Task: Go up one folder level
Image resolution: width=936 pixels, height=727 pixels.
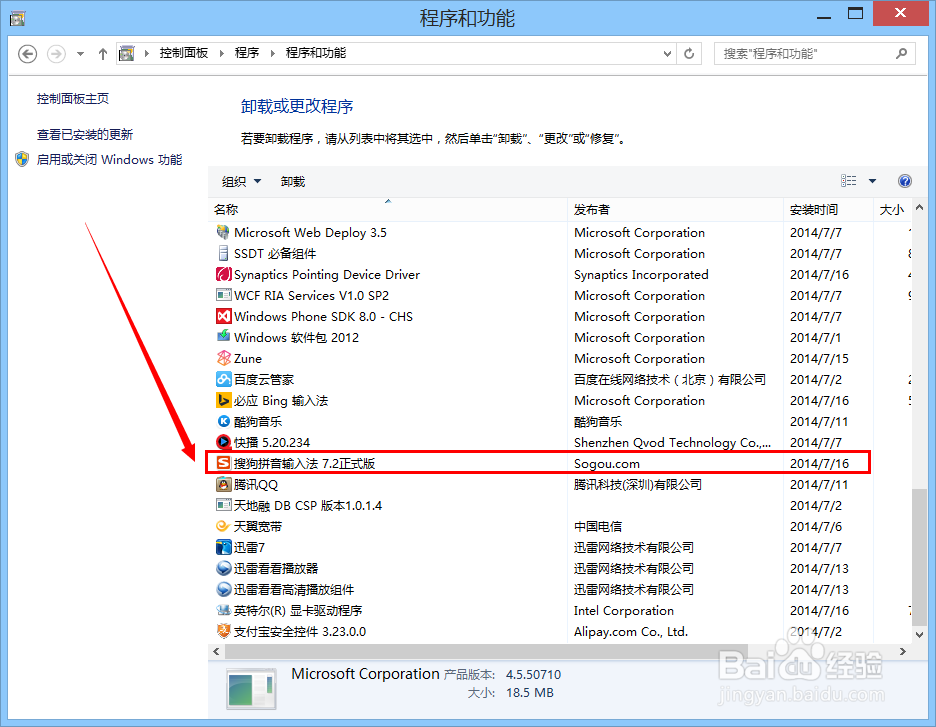Action: (x=103, y=54)
